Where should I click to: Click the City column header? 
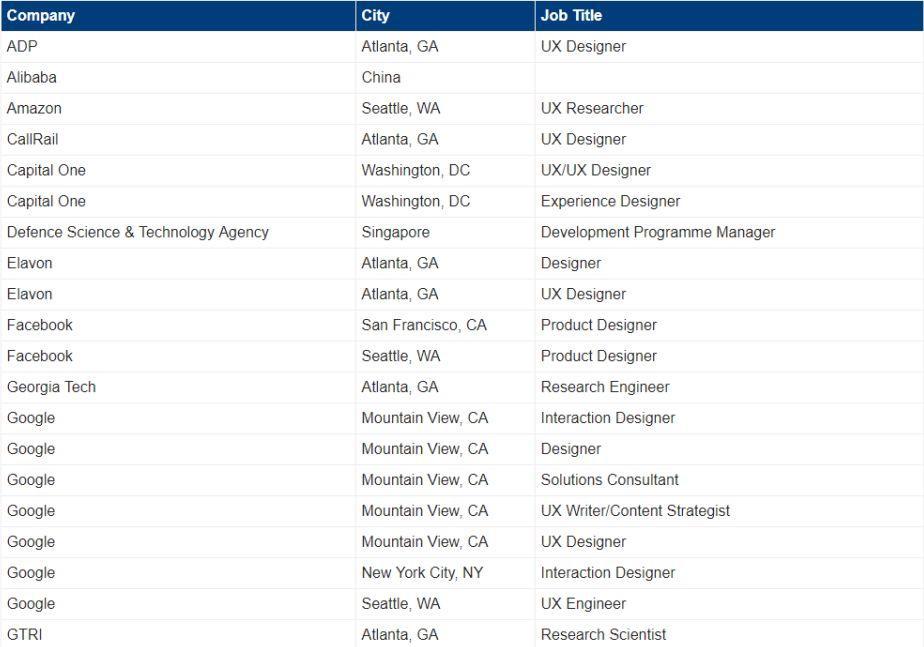click(x=445, y=15)
